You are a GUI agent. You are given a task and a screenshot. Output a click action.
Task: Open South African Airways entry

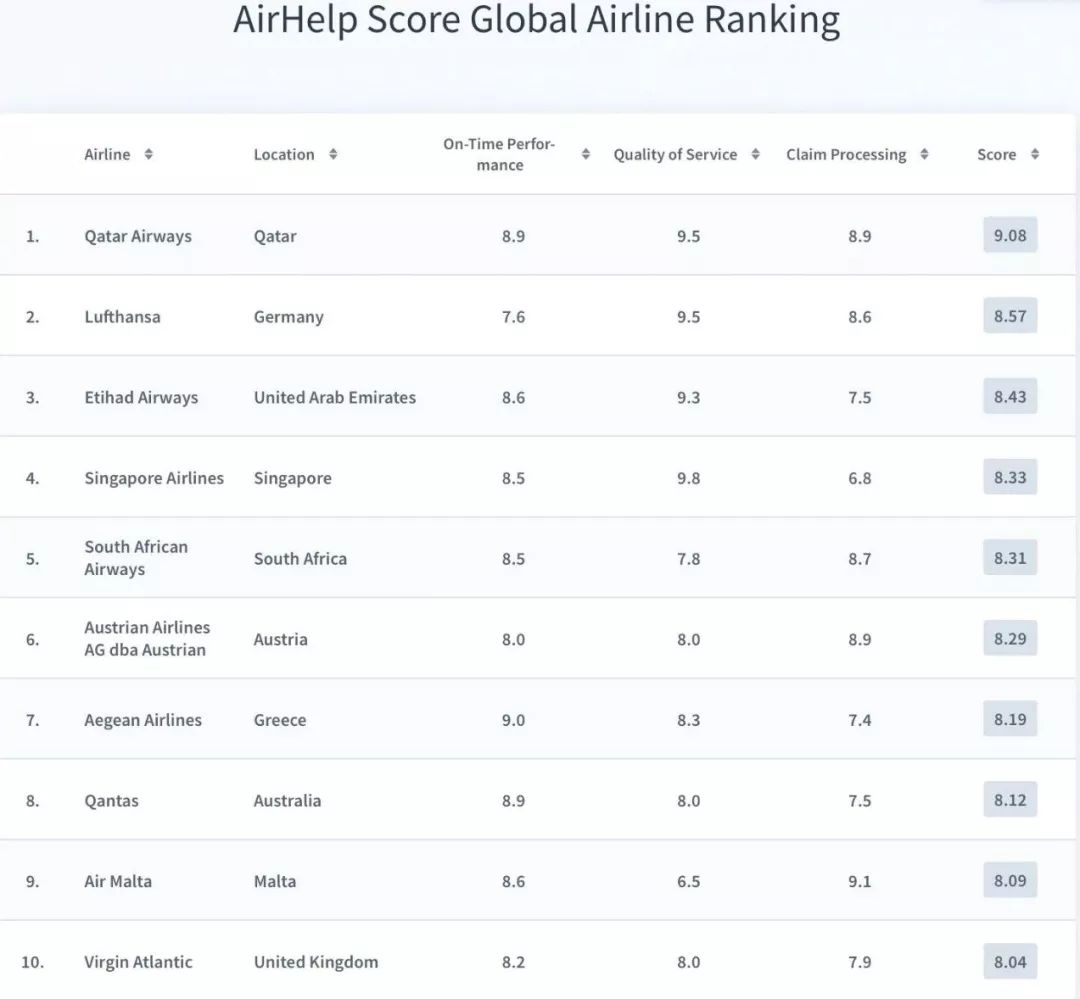pyautogui.click(x=136, y=558)
